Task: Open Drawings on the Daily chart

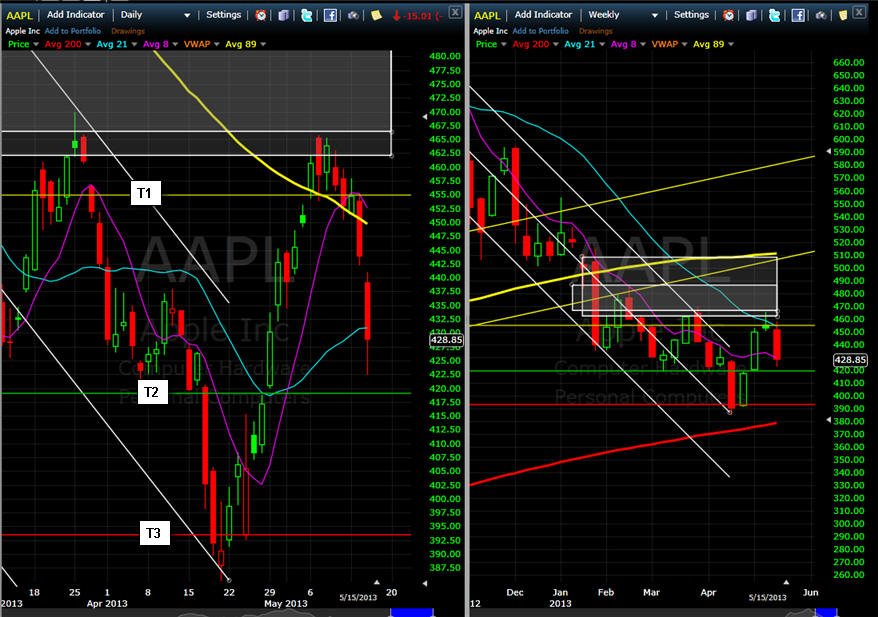Action: 128,31
